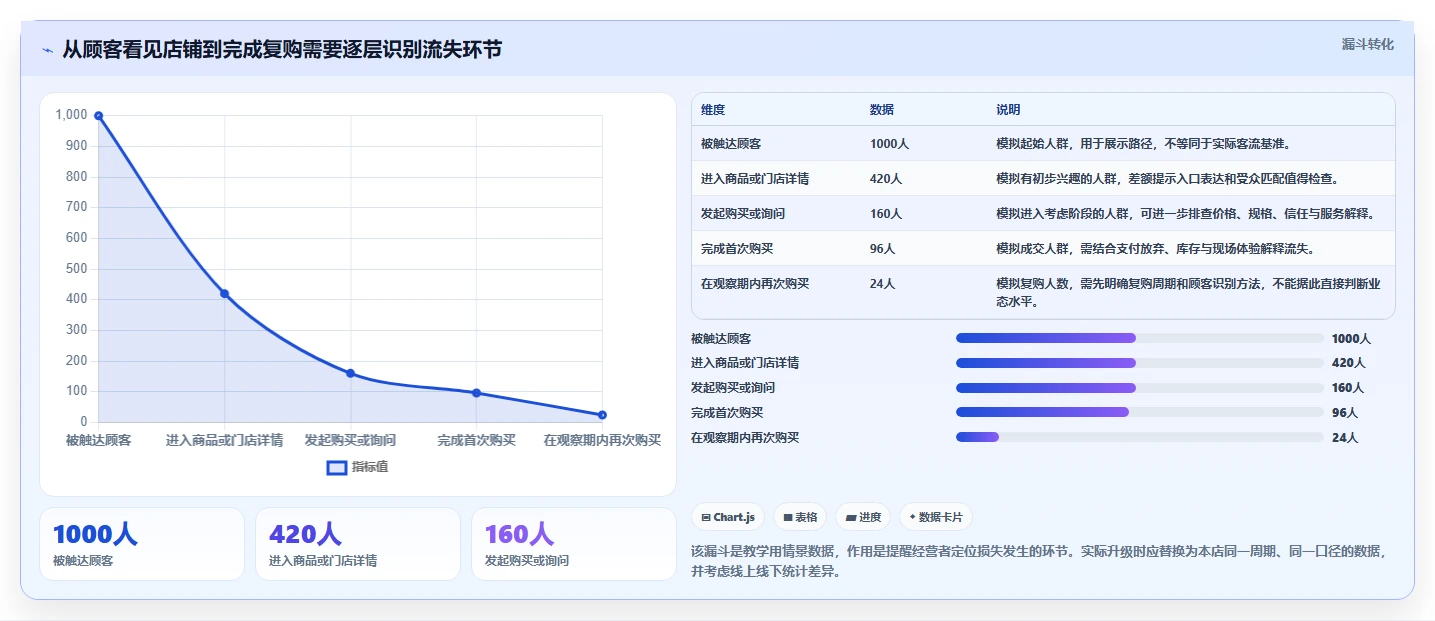The height and width of the screenshot is (621, 1435).
Task: Click the 被触达顾客 progress bar
Action: (1140, 339)
